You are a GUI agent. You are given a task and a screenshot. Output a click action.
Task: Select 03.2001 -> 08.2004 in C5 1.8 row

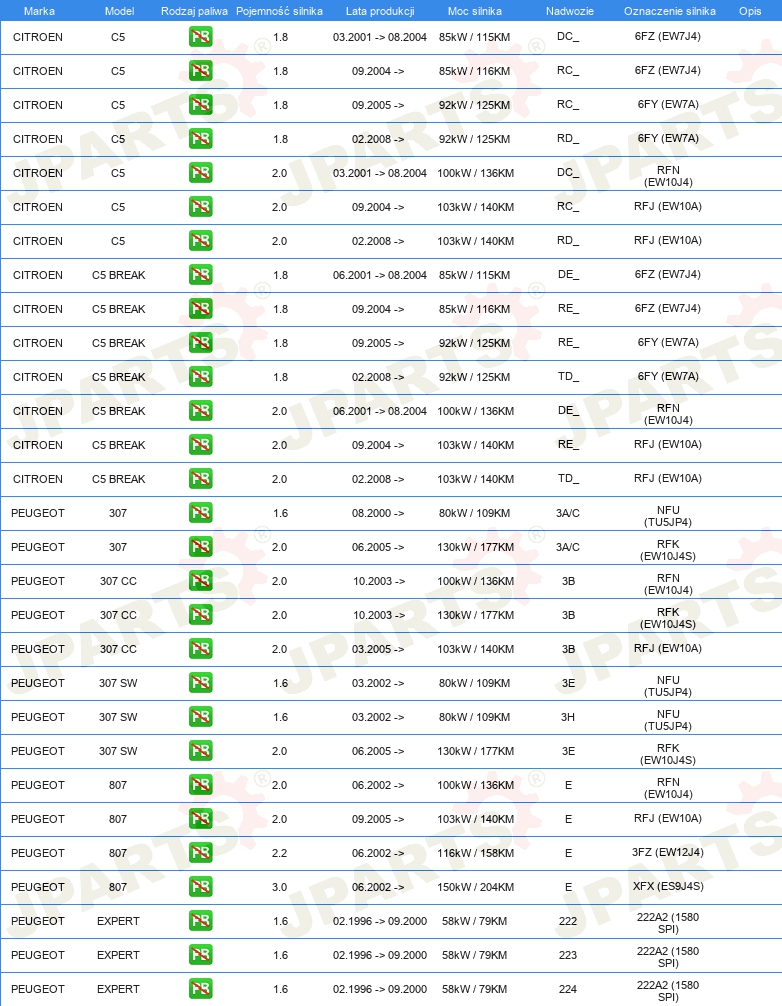[x=380, y=37]
